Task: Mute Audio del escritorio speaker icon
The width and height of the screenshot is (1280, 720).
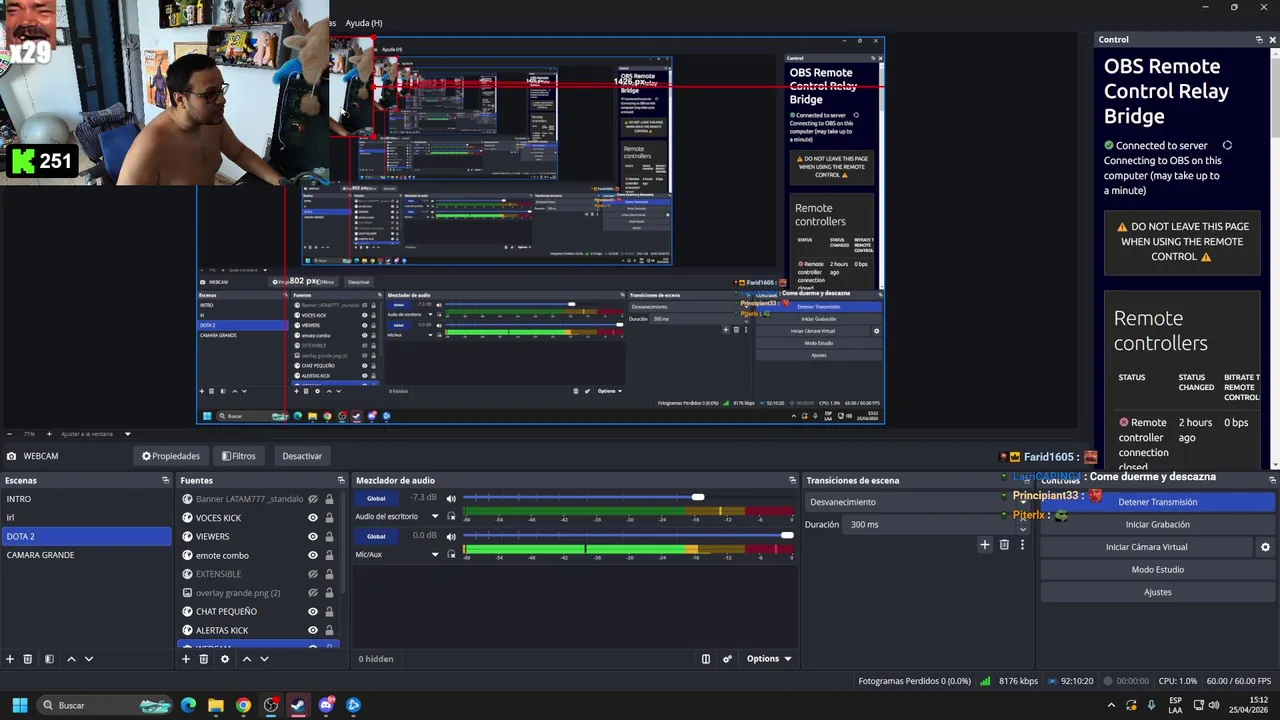Action: coord(451,498)
